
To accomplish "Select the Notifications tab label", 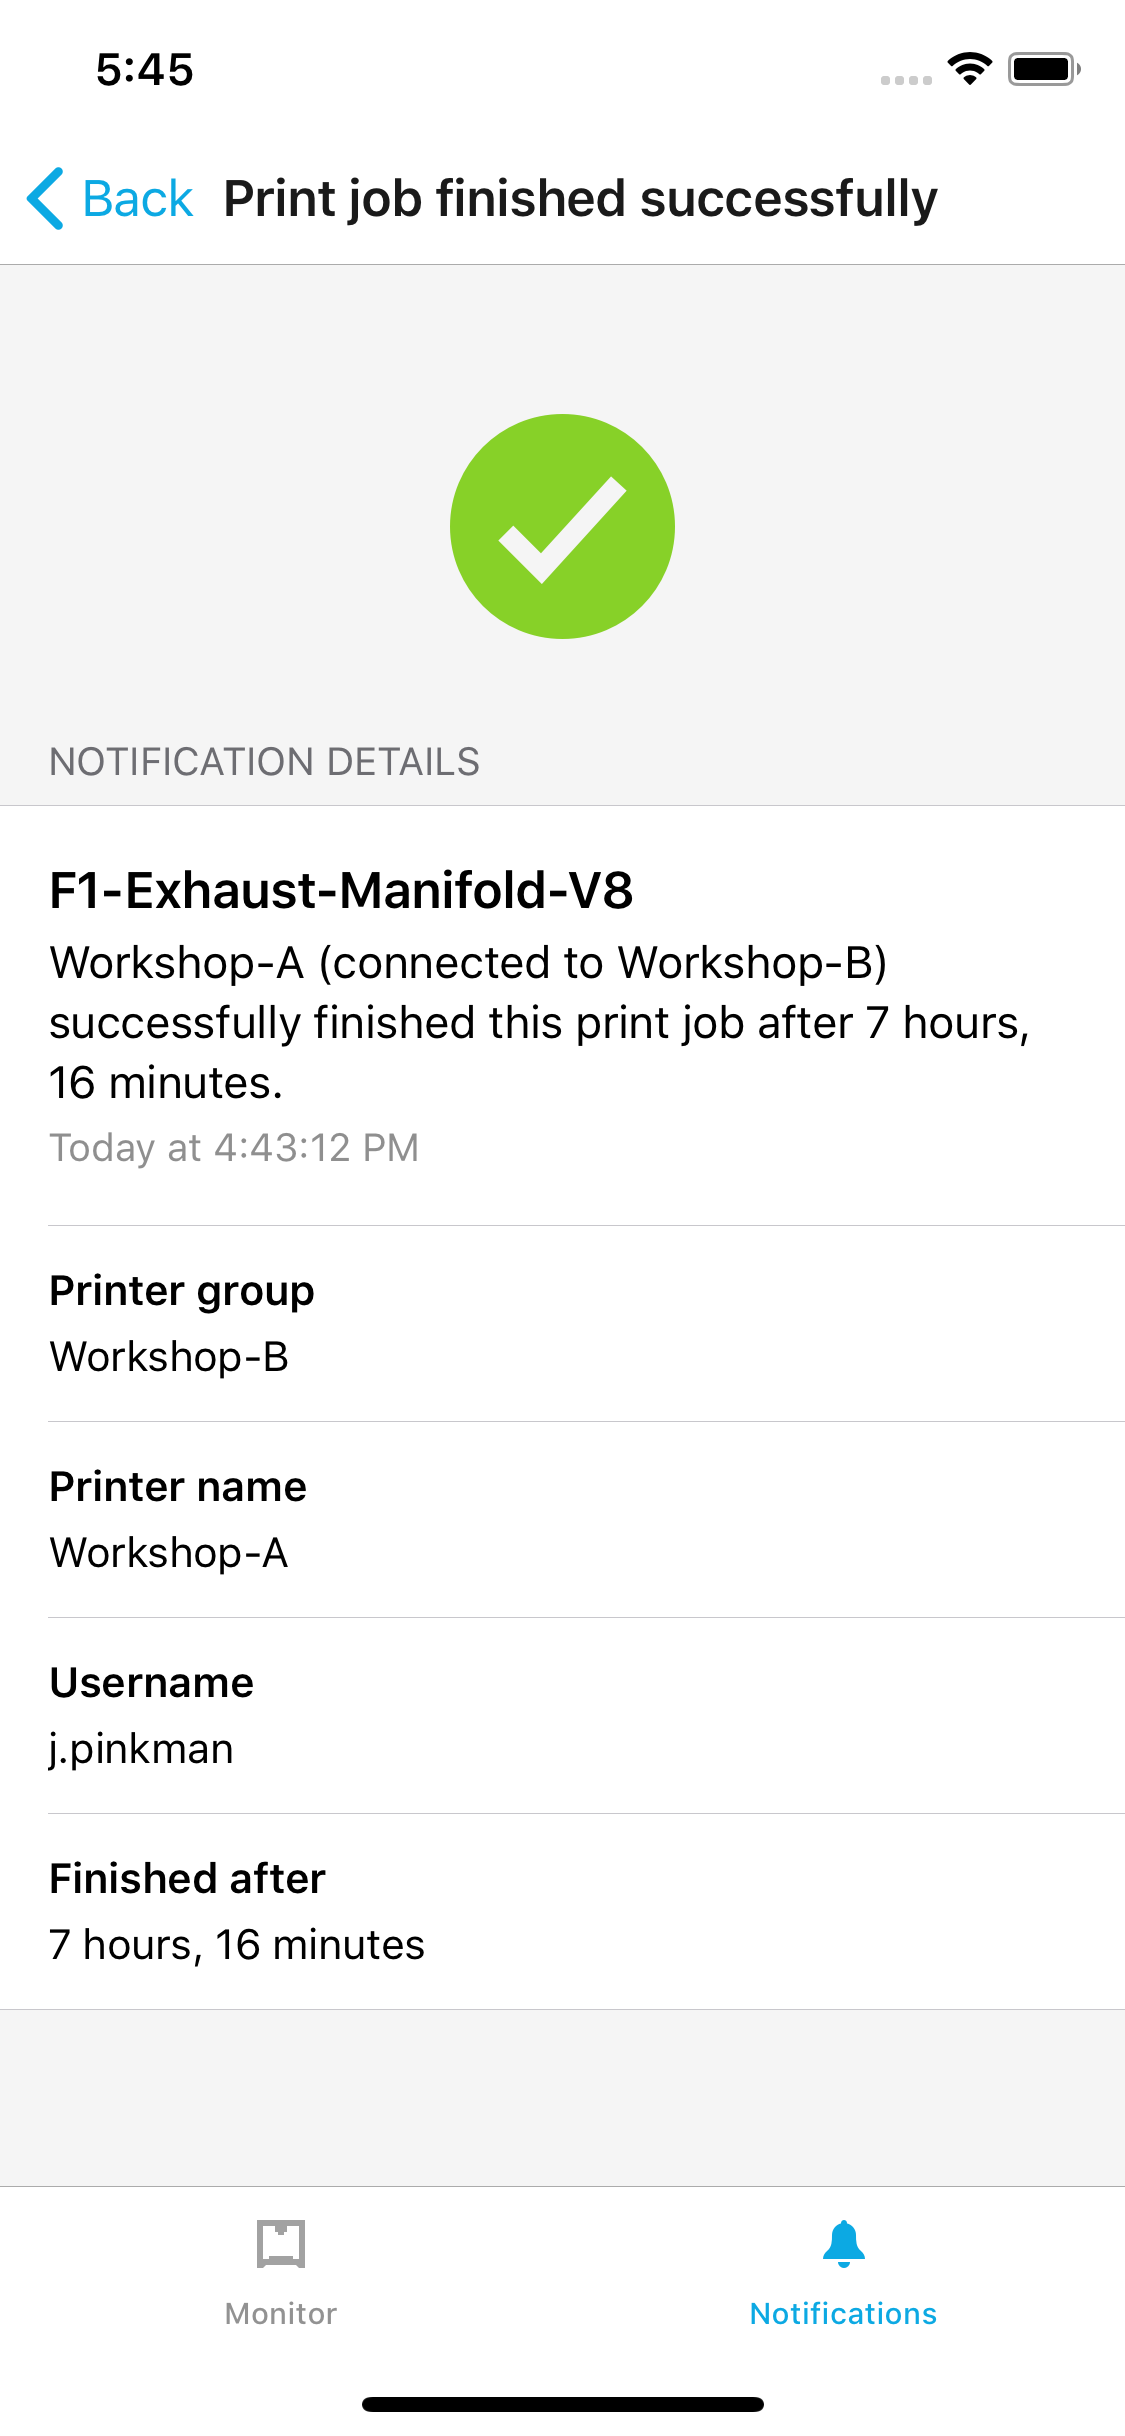I will [x=843, y=2313].
